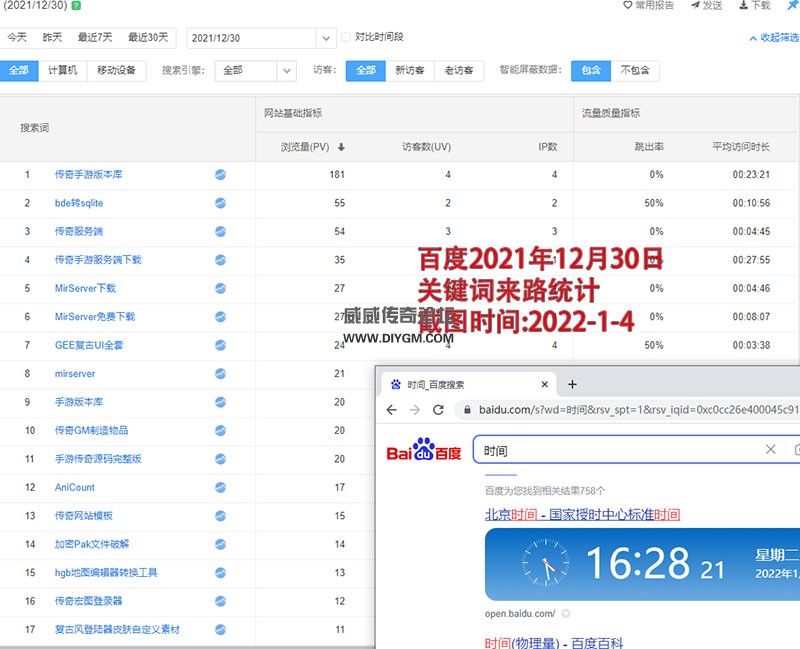Enable 对比时间段 checkbox
800x649 pixels.
346,37
